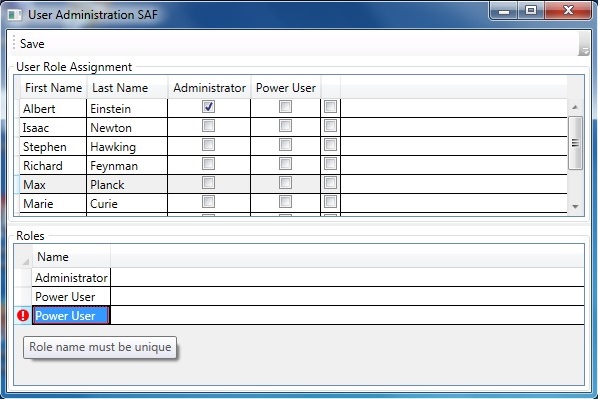
Task: Close the User Administration SAF window
Action: pos(568,11)
